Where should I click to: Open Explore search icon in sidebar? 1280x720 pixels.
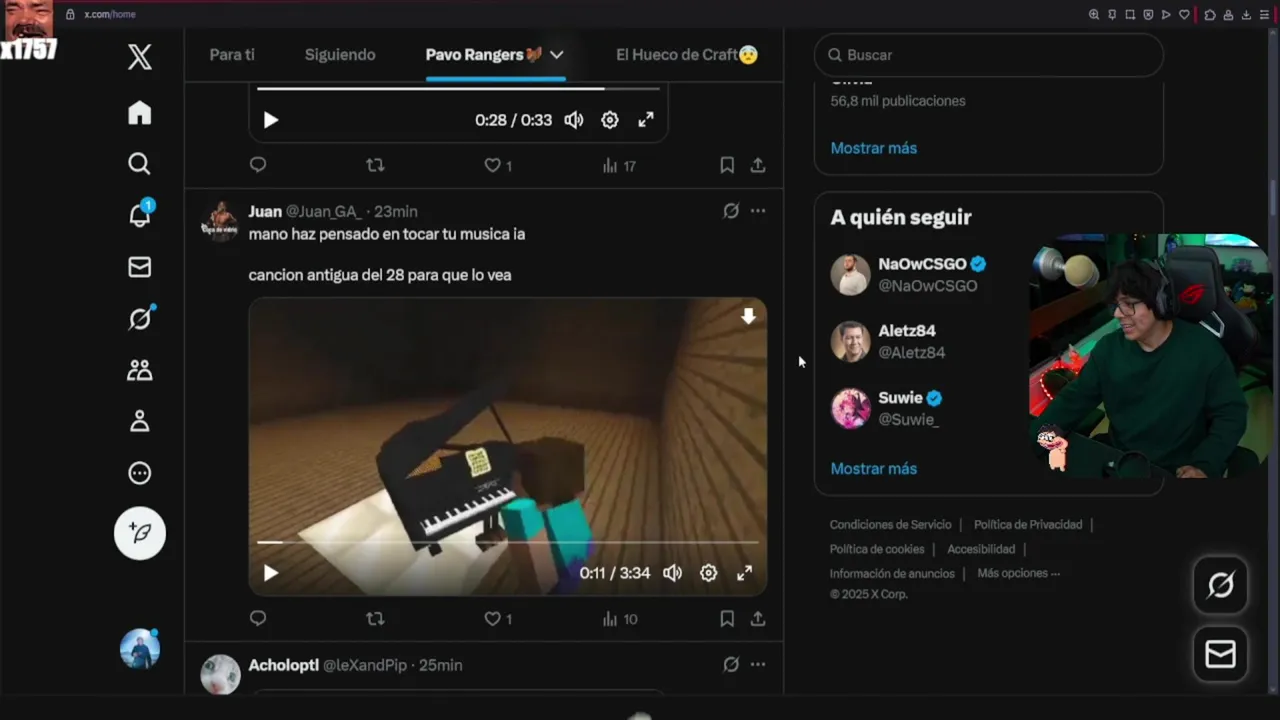coord(140,164)
